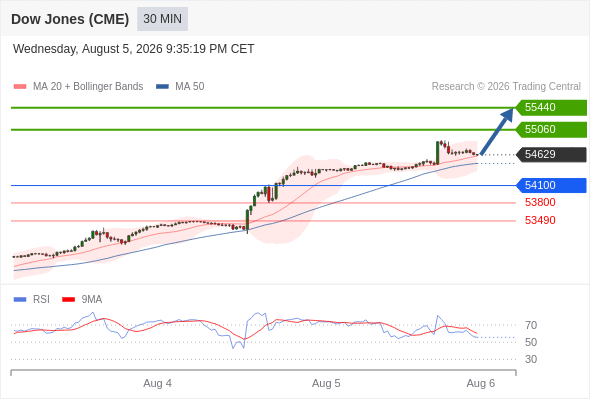
Task: Click the Dow Jones (CME) title
Action: point(70,19)
